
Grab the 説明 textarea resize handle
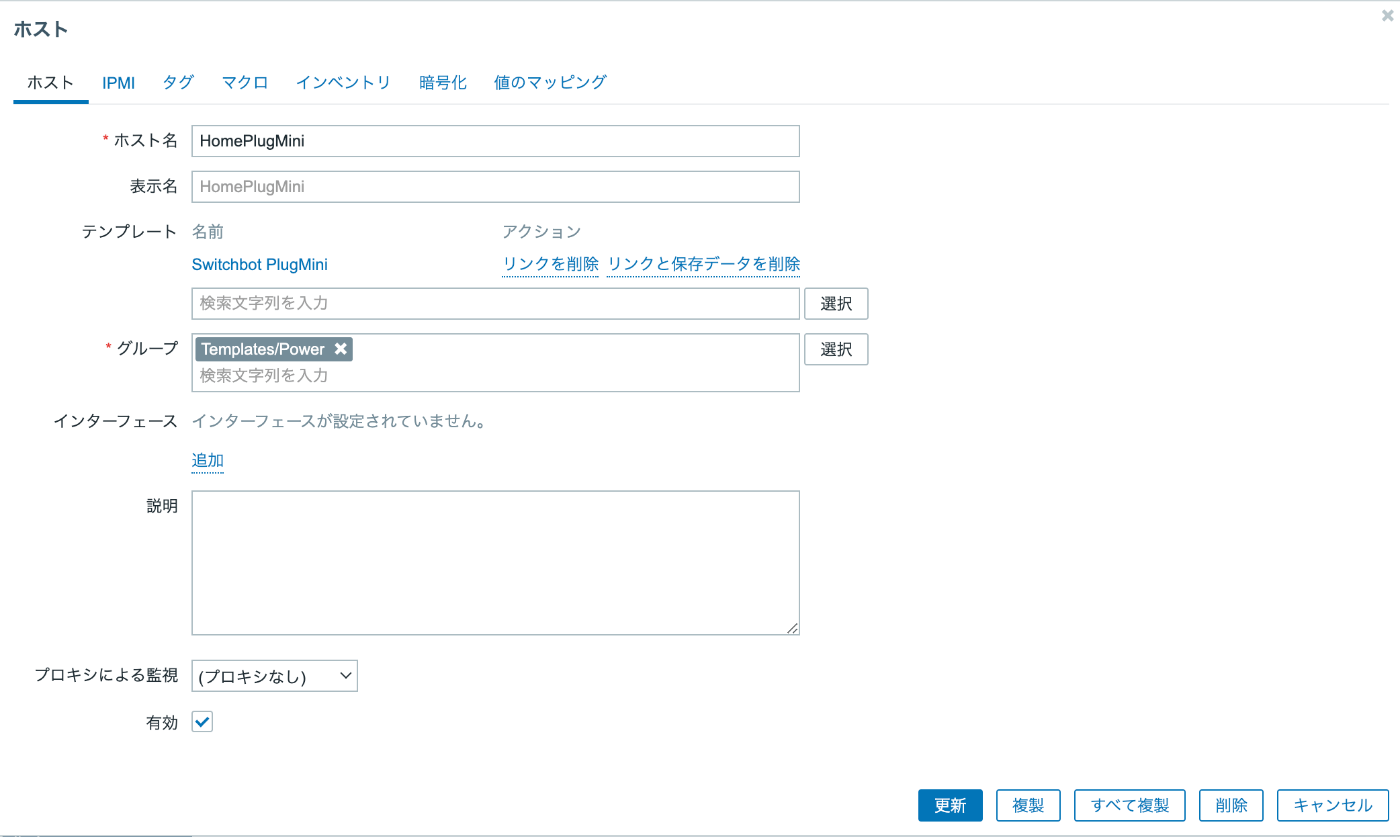click(x=792, y=628)
